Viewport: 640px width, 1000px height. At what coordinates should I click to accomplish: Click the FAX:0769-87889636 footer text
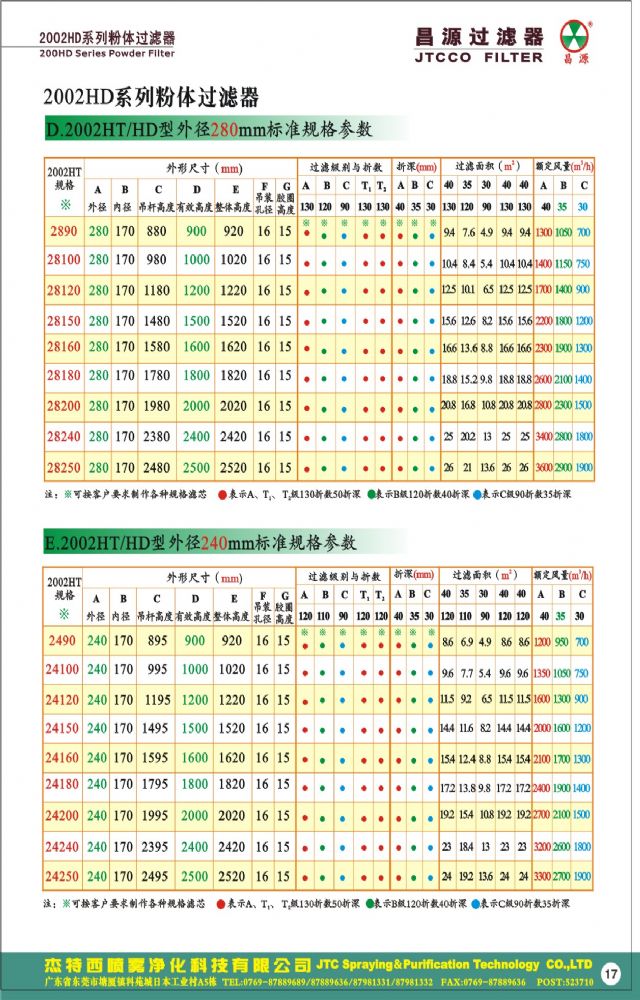click(x=485, y=982)
